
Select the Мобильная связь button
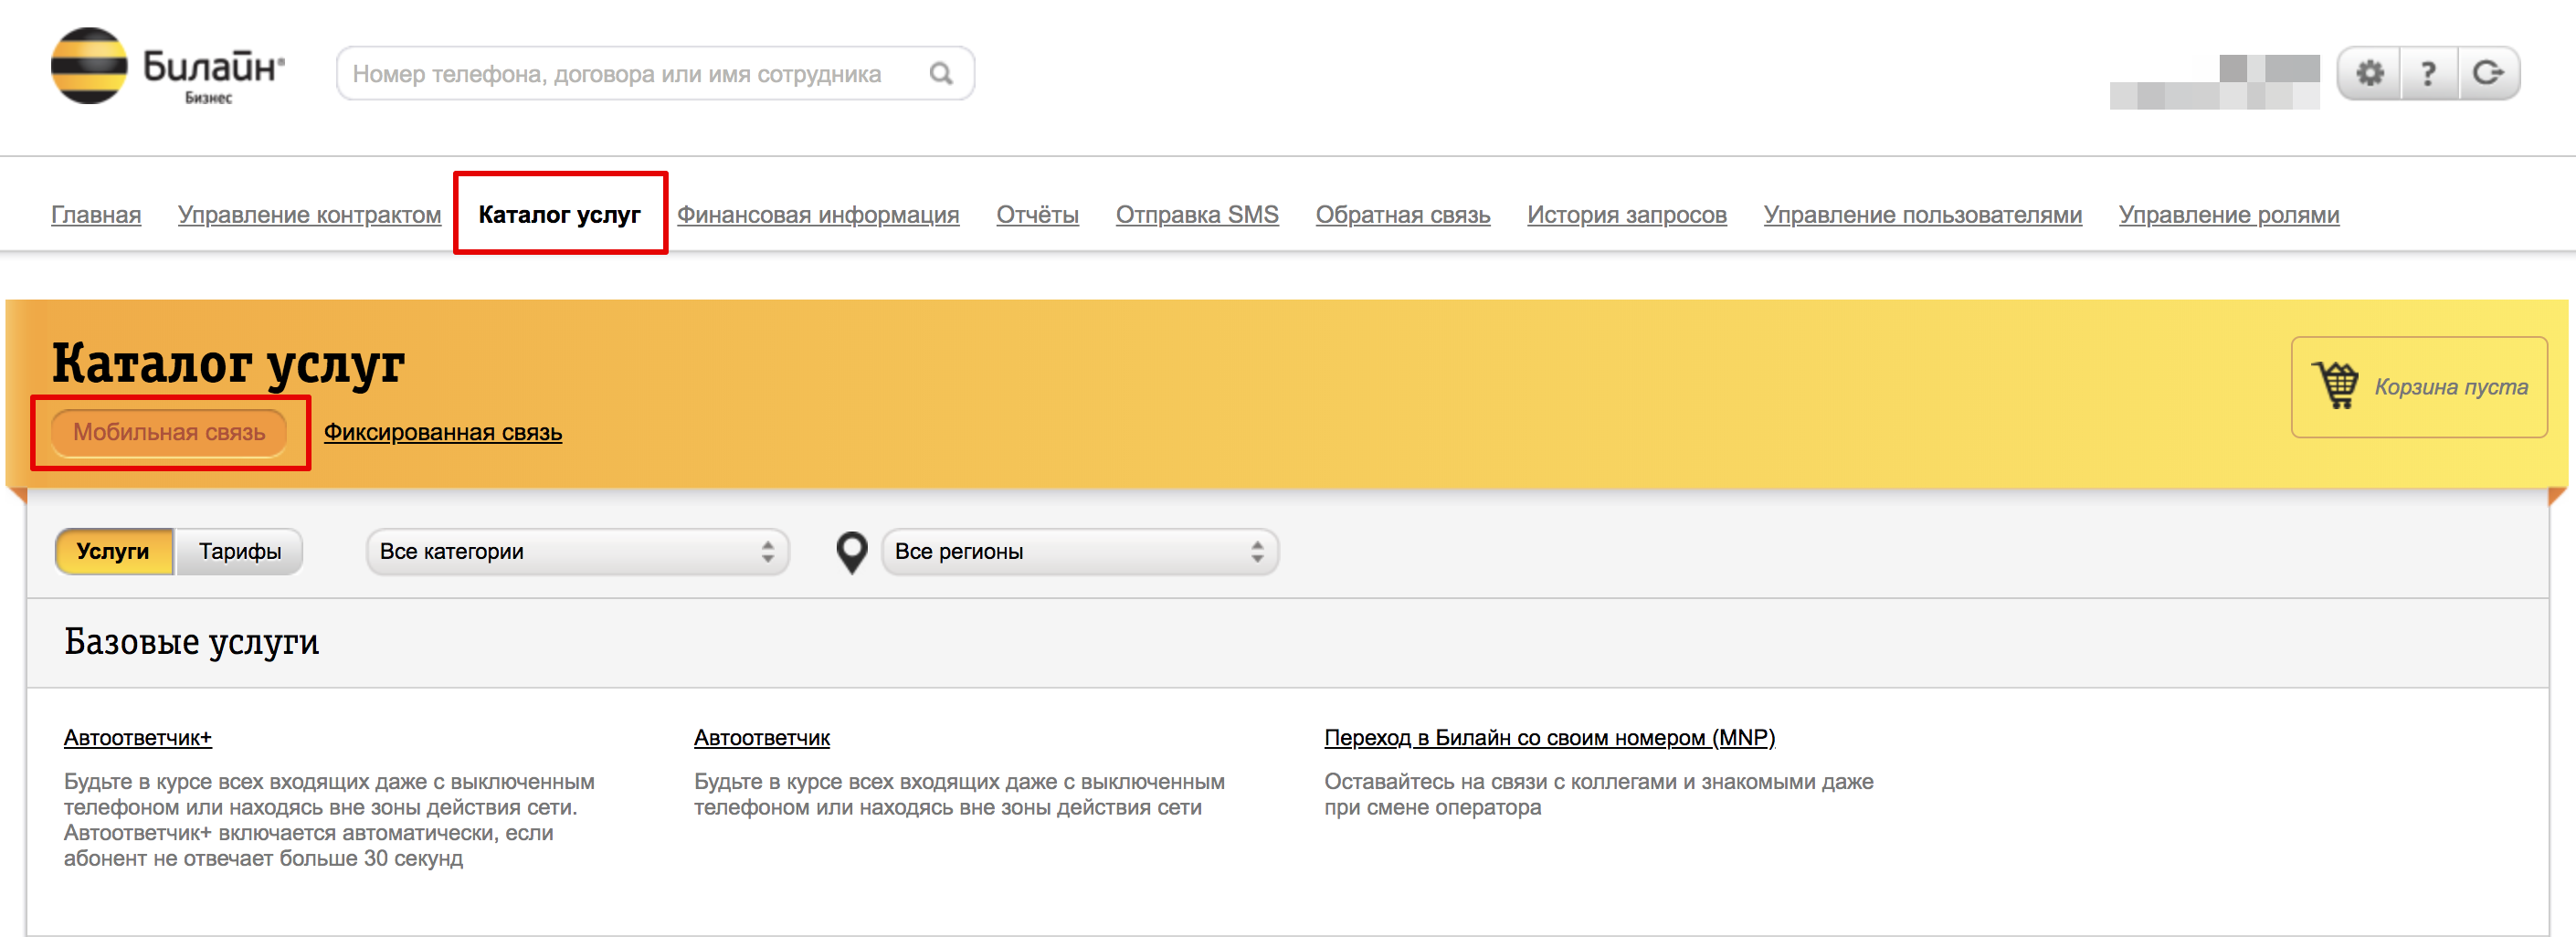click(x=169, y=432)
